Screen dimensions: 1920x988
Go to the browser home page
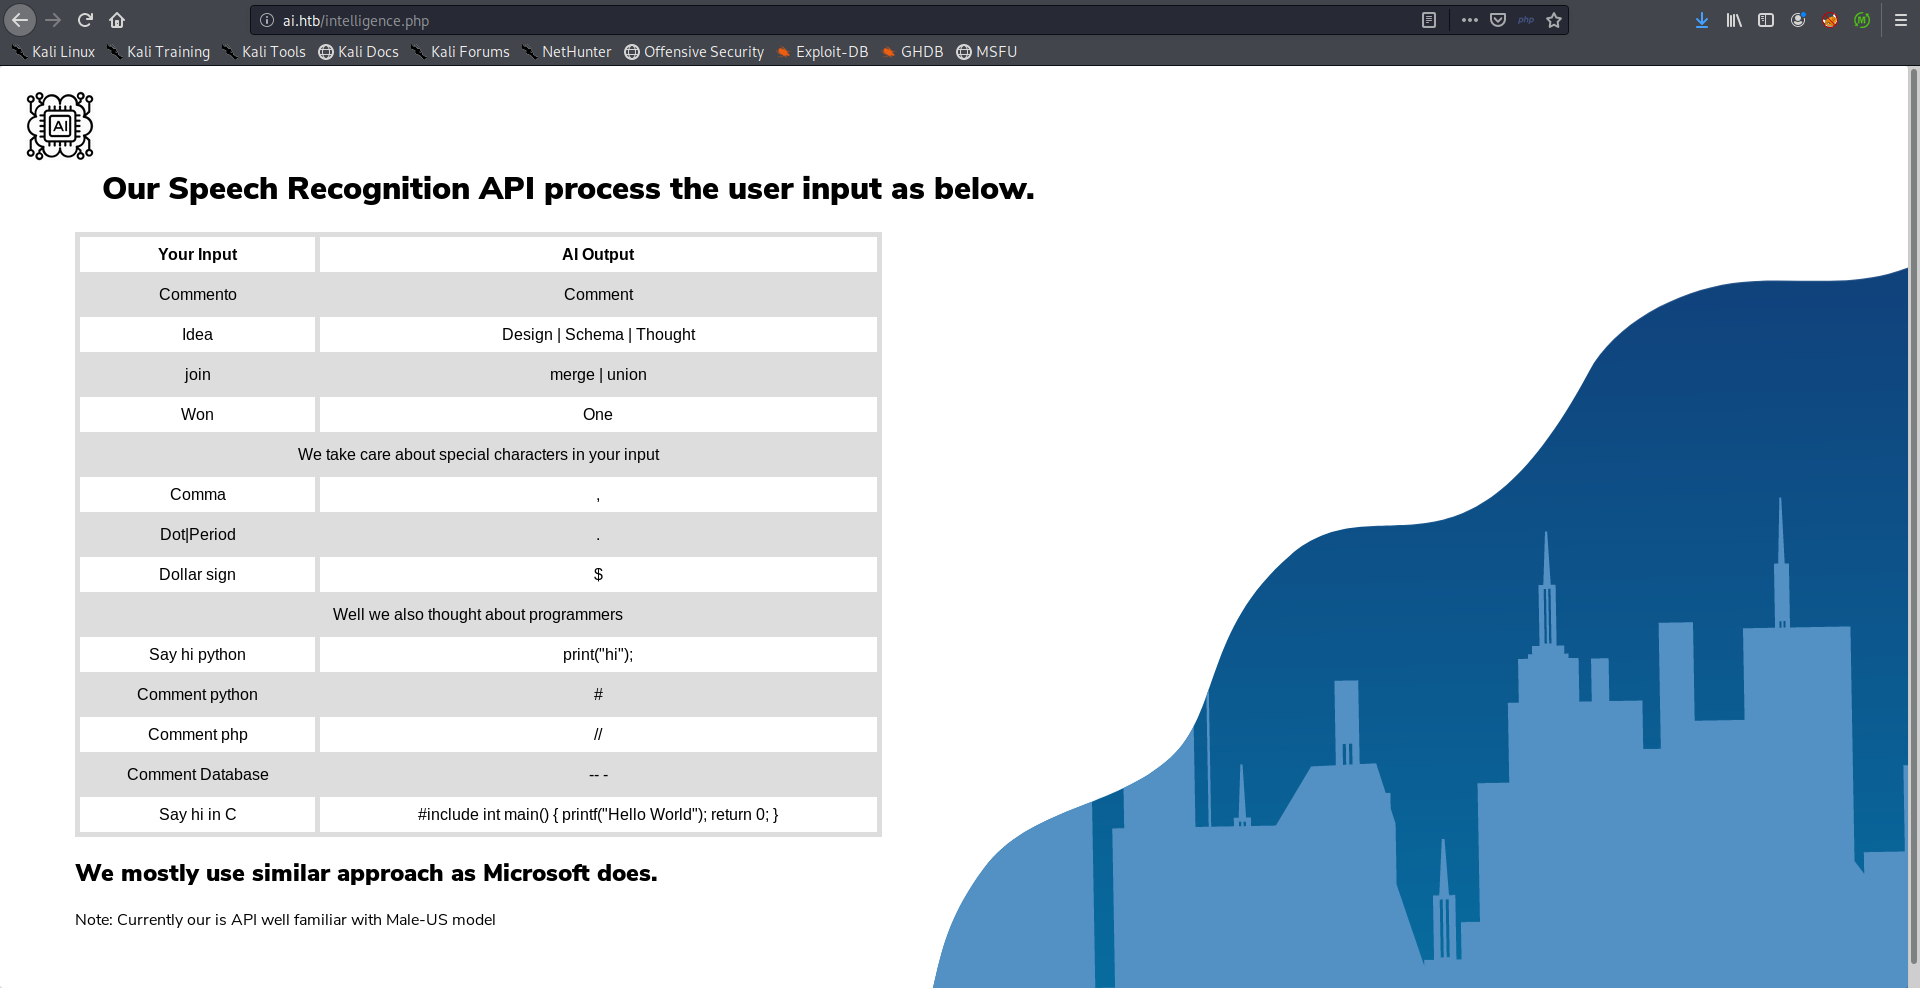[117, 20]
